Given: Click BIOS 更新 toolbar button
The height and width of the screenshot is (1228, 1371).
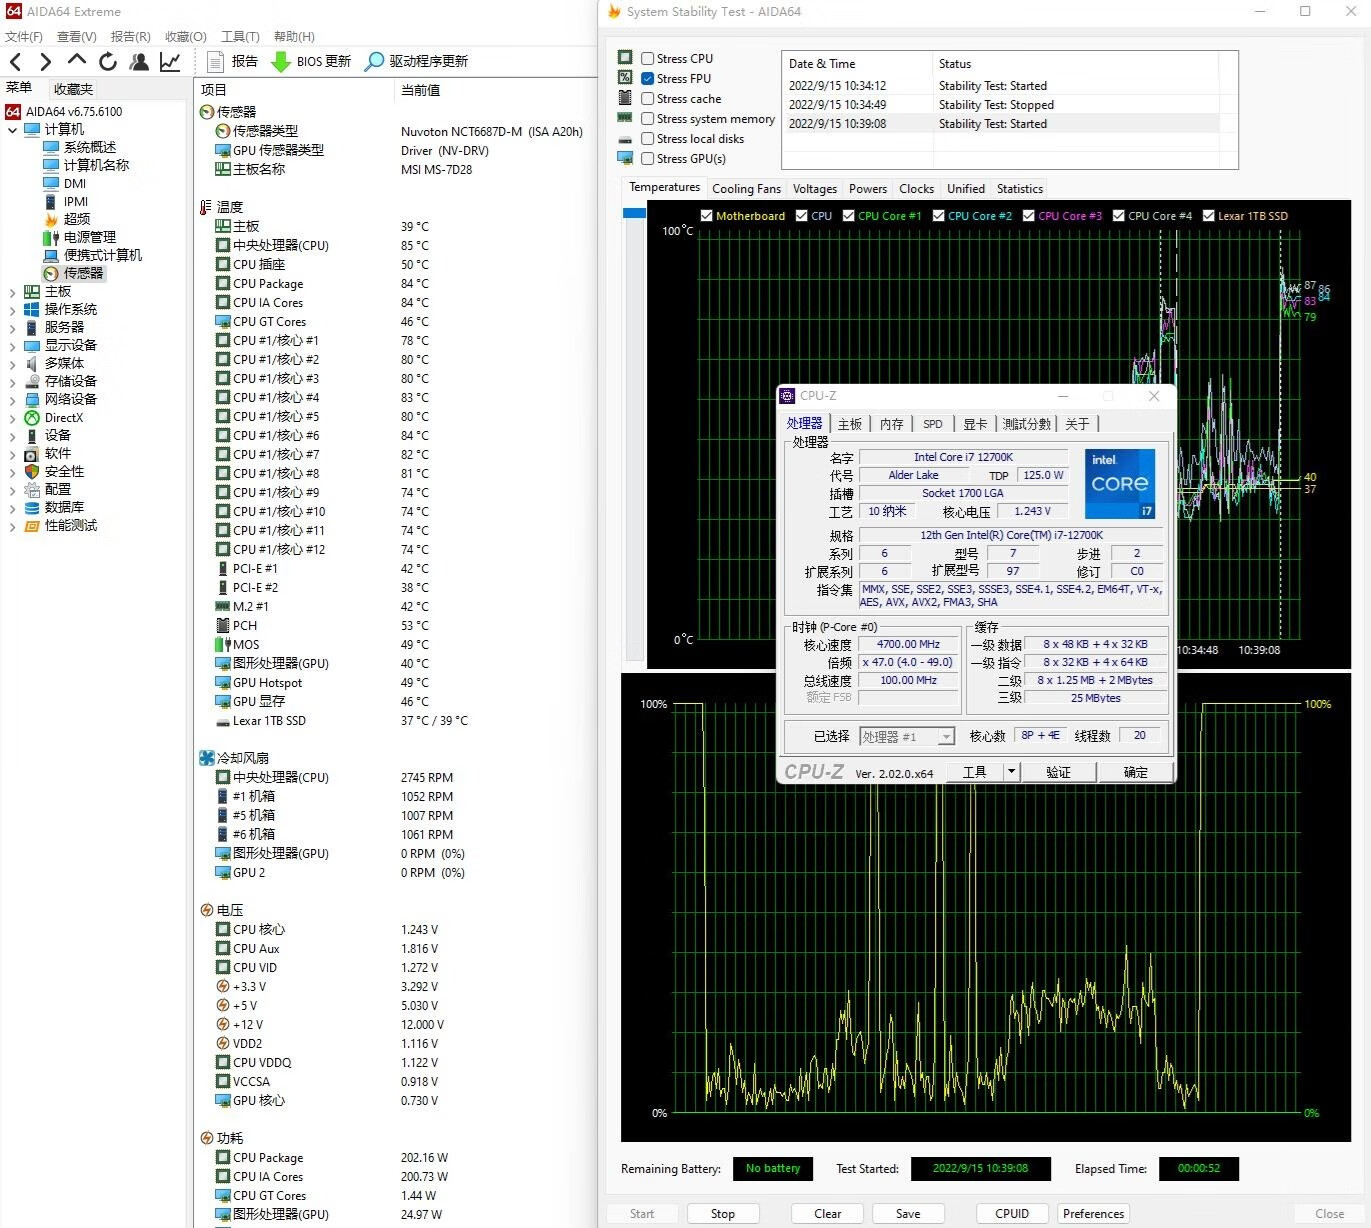Looking at the screenshot, I should point(311,61).
